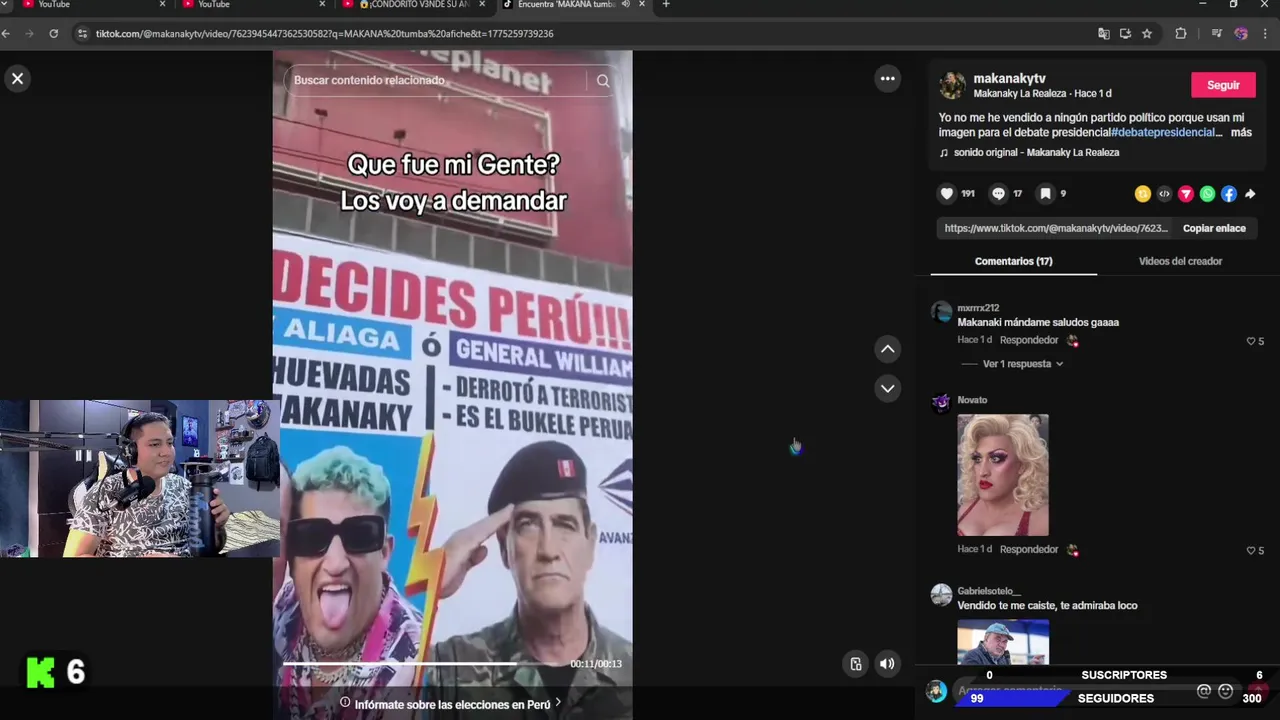Viewport: 1280px width, 720px height.
Task: Click Buscar contenido relacionado search field
Action: [438, 80]
